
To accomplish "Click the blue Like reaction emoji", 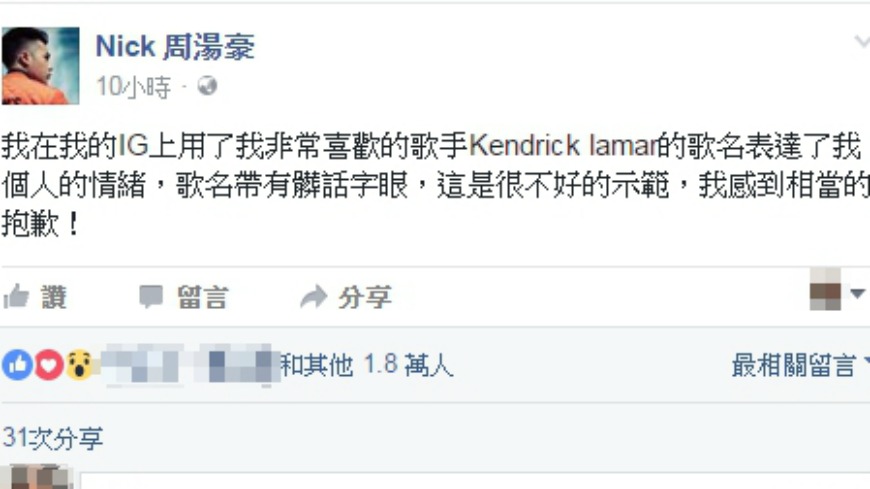I will (x=17, y=365).
